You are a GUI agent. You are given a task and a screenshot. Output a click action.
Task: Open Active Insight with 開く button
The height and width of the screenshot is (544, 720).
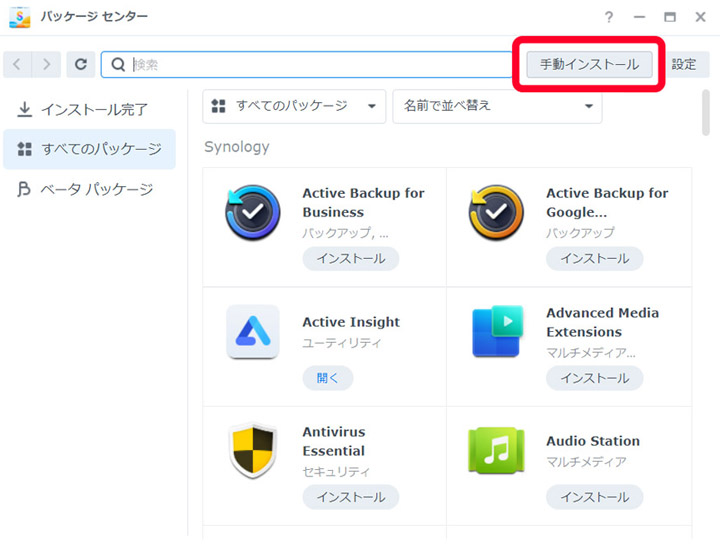[x=328, y=378]
